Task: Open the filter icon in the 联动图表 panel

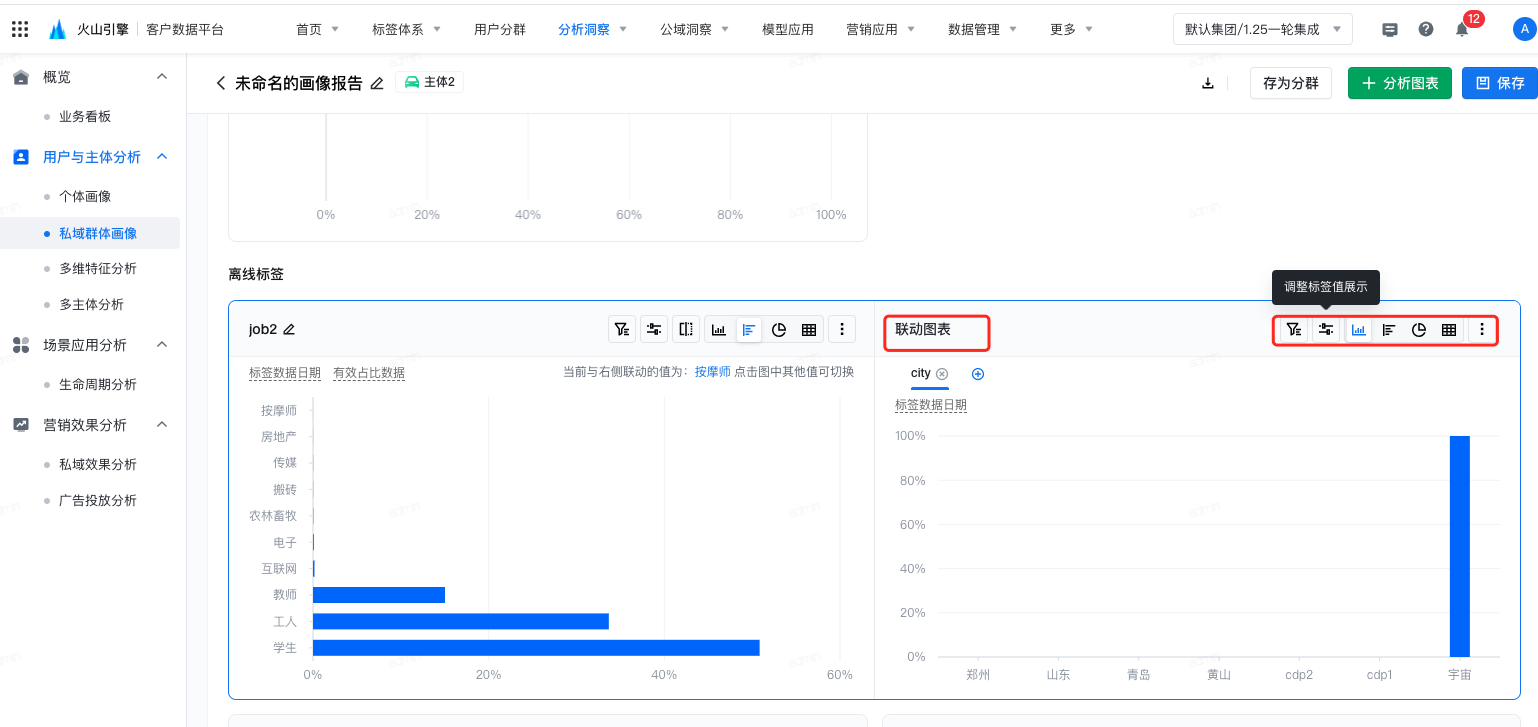Action: pos(1294,329)
